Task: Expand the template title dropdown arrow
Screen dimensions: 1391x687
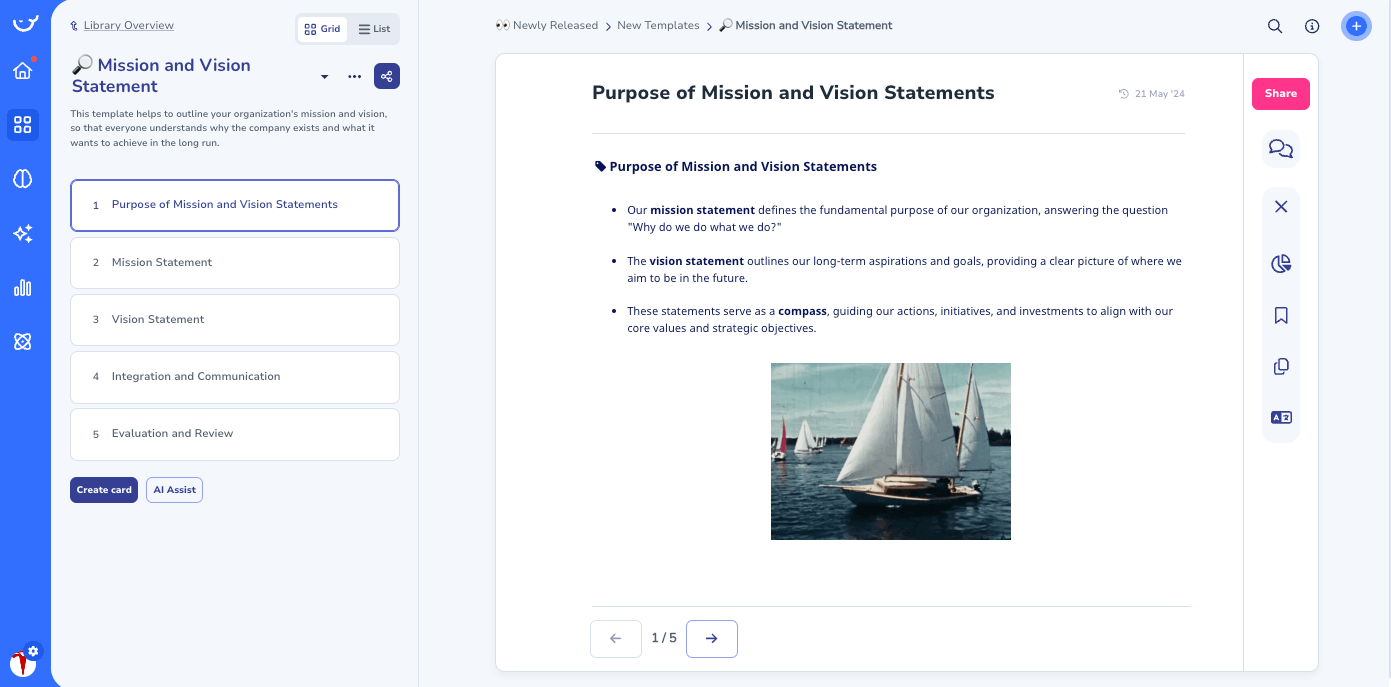Action: point(324,76)
